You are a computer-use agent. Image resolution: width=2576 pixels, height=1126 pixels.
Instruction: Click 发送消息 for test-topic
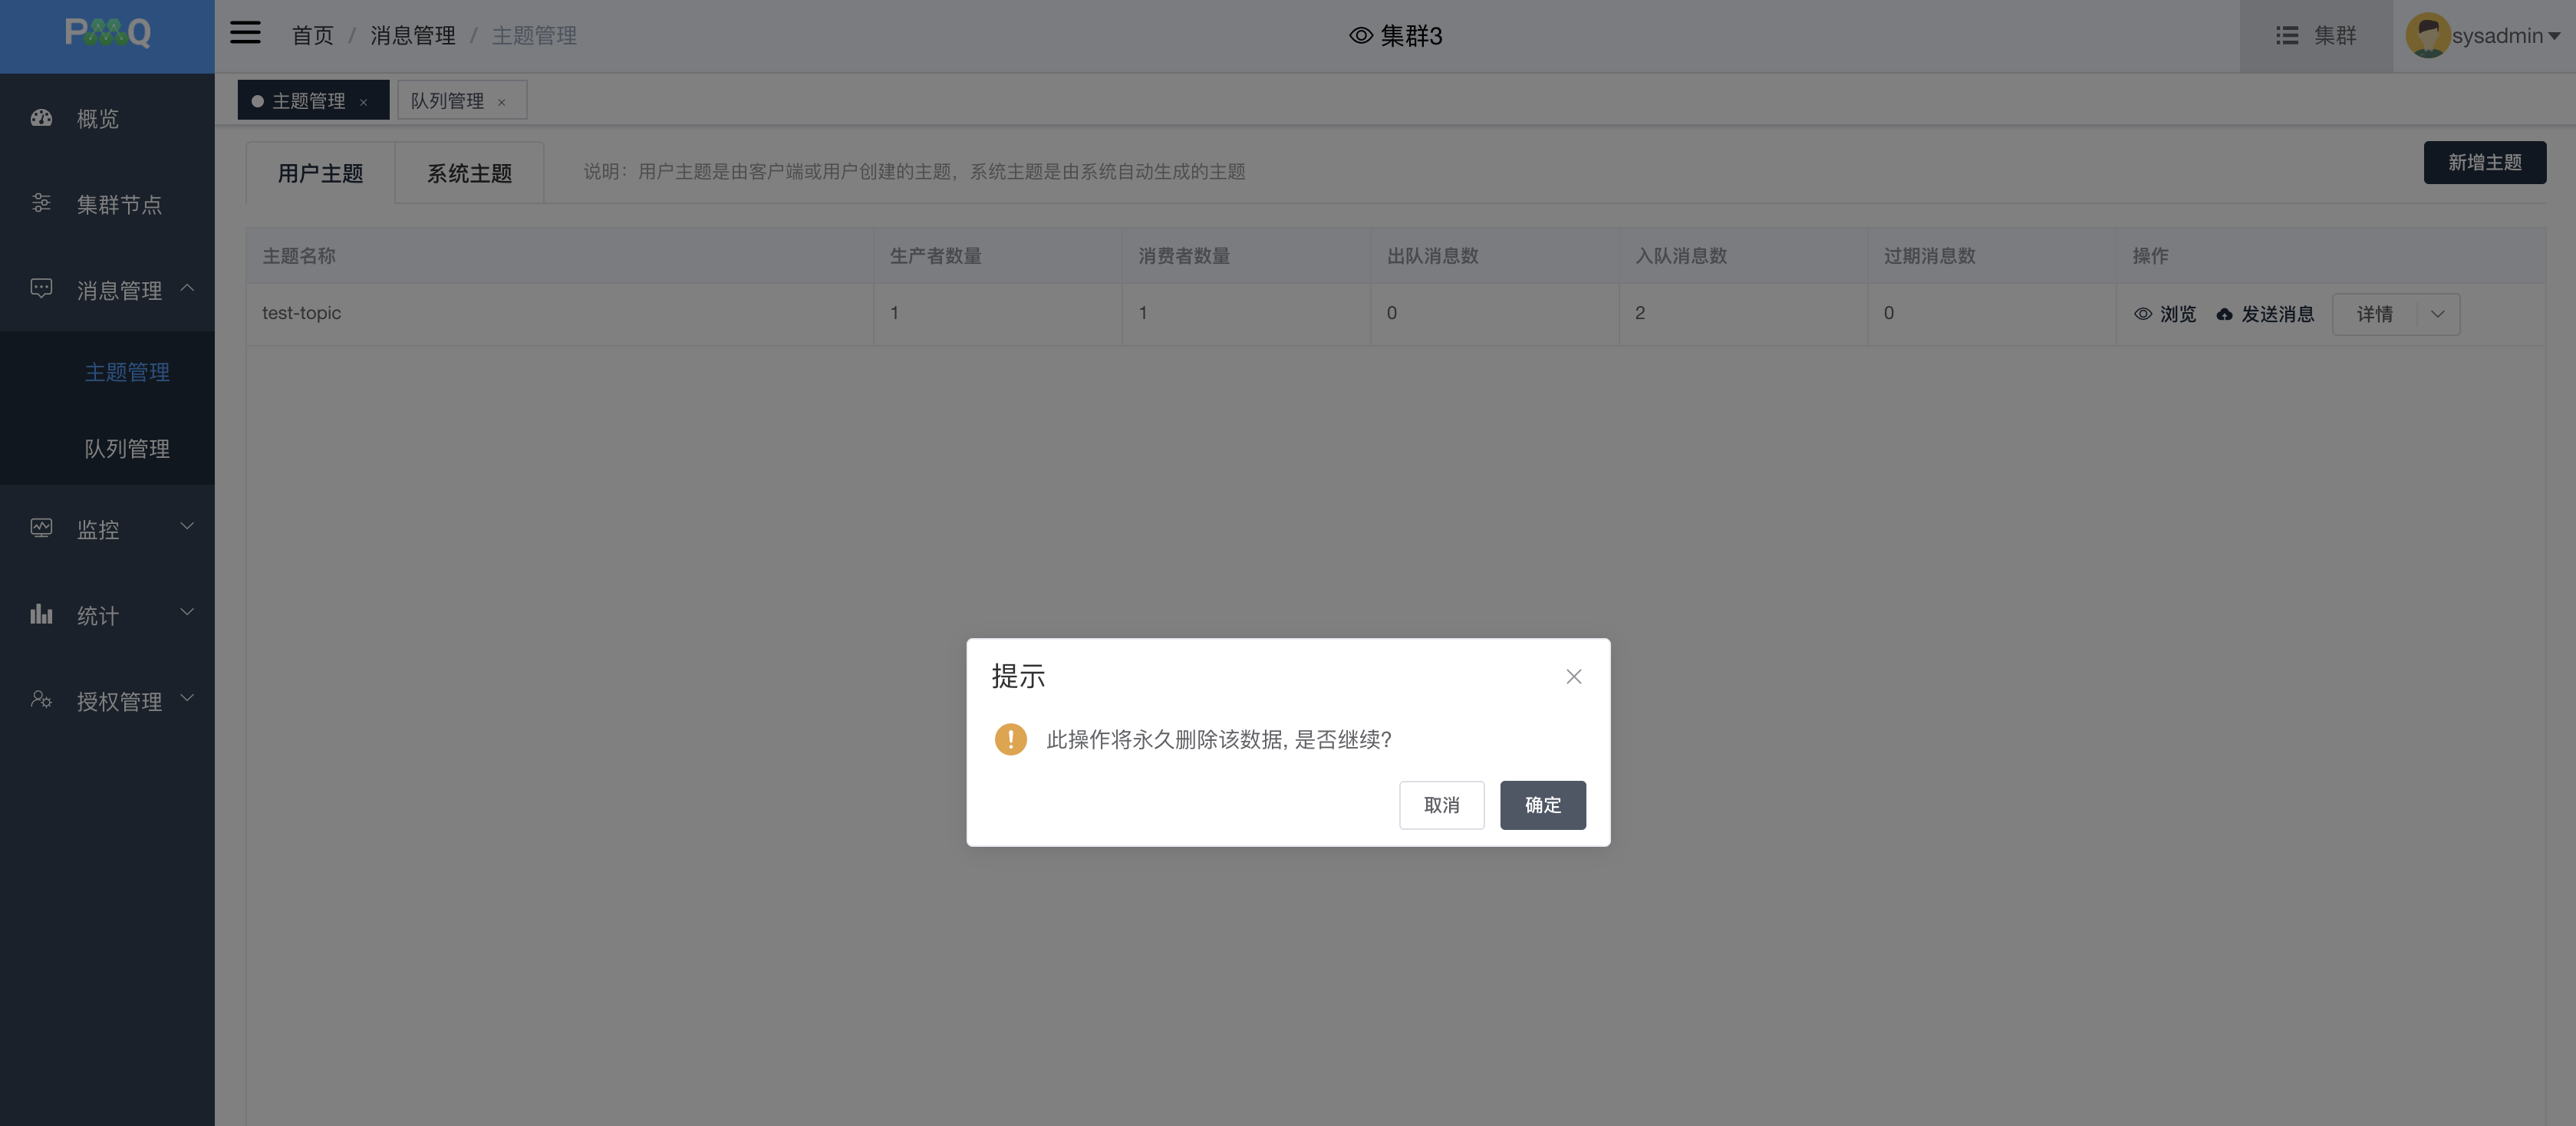coord(2265,314)
